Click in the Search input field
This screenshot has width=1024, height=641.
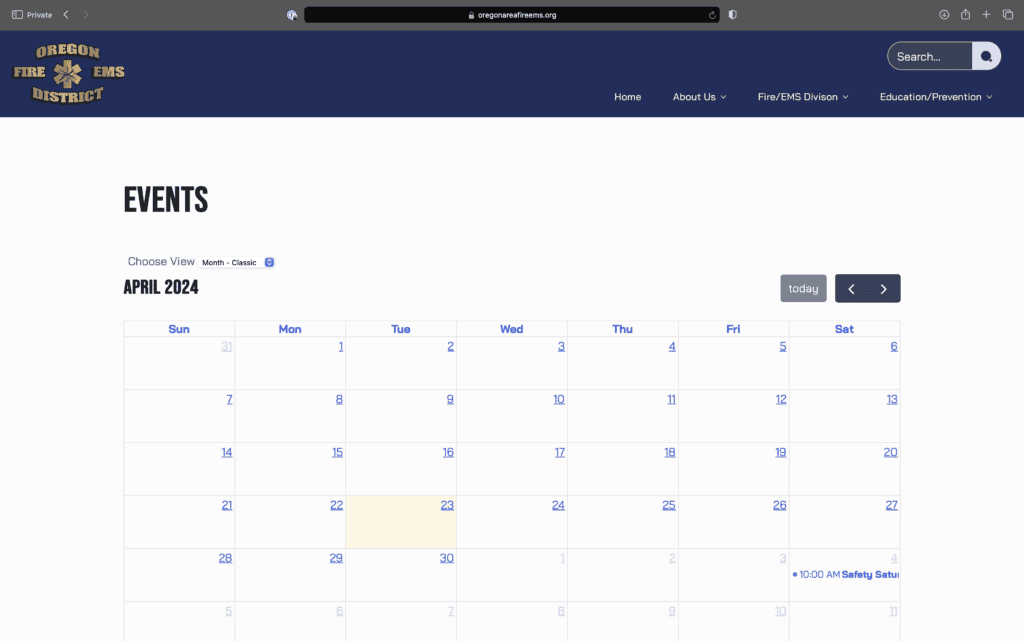click(x=928, y=57)
